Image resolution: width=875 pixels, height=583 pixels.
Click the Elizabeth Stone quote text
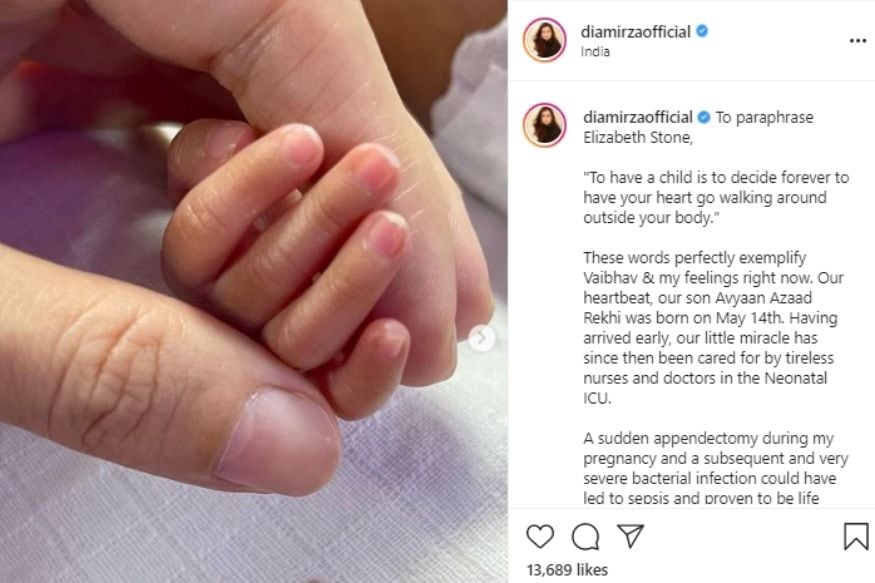[716, 197]
